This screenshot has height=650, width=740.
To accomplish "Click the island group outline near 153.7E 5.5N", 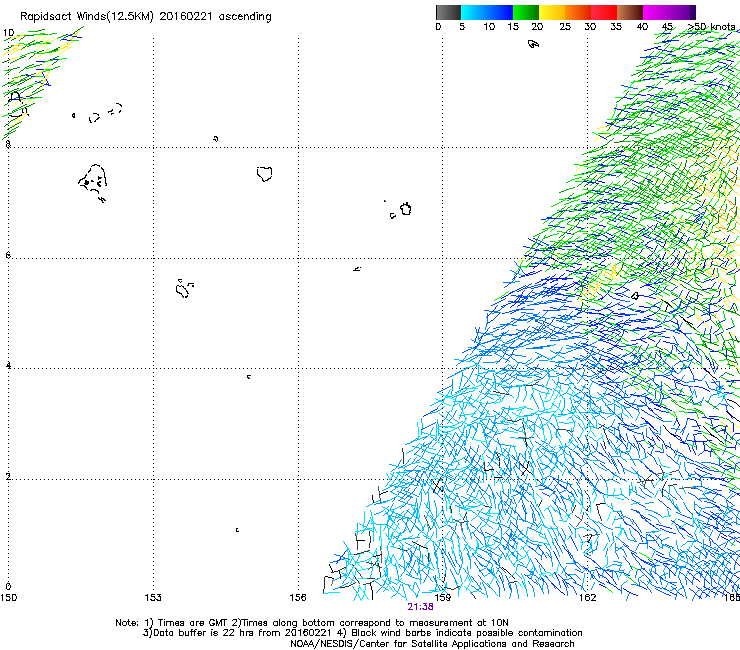I will pos(184,288).
